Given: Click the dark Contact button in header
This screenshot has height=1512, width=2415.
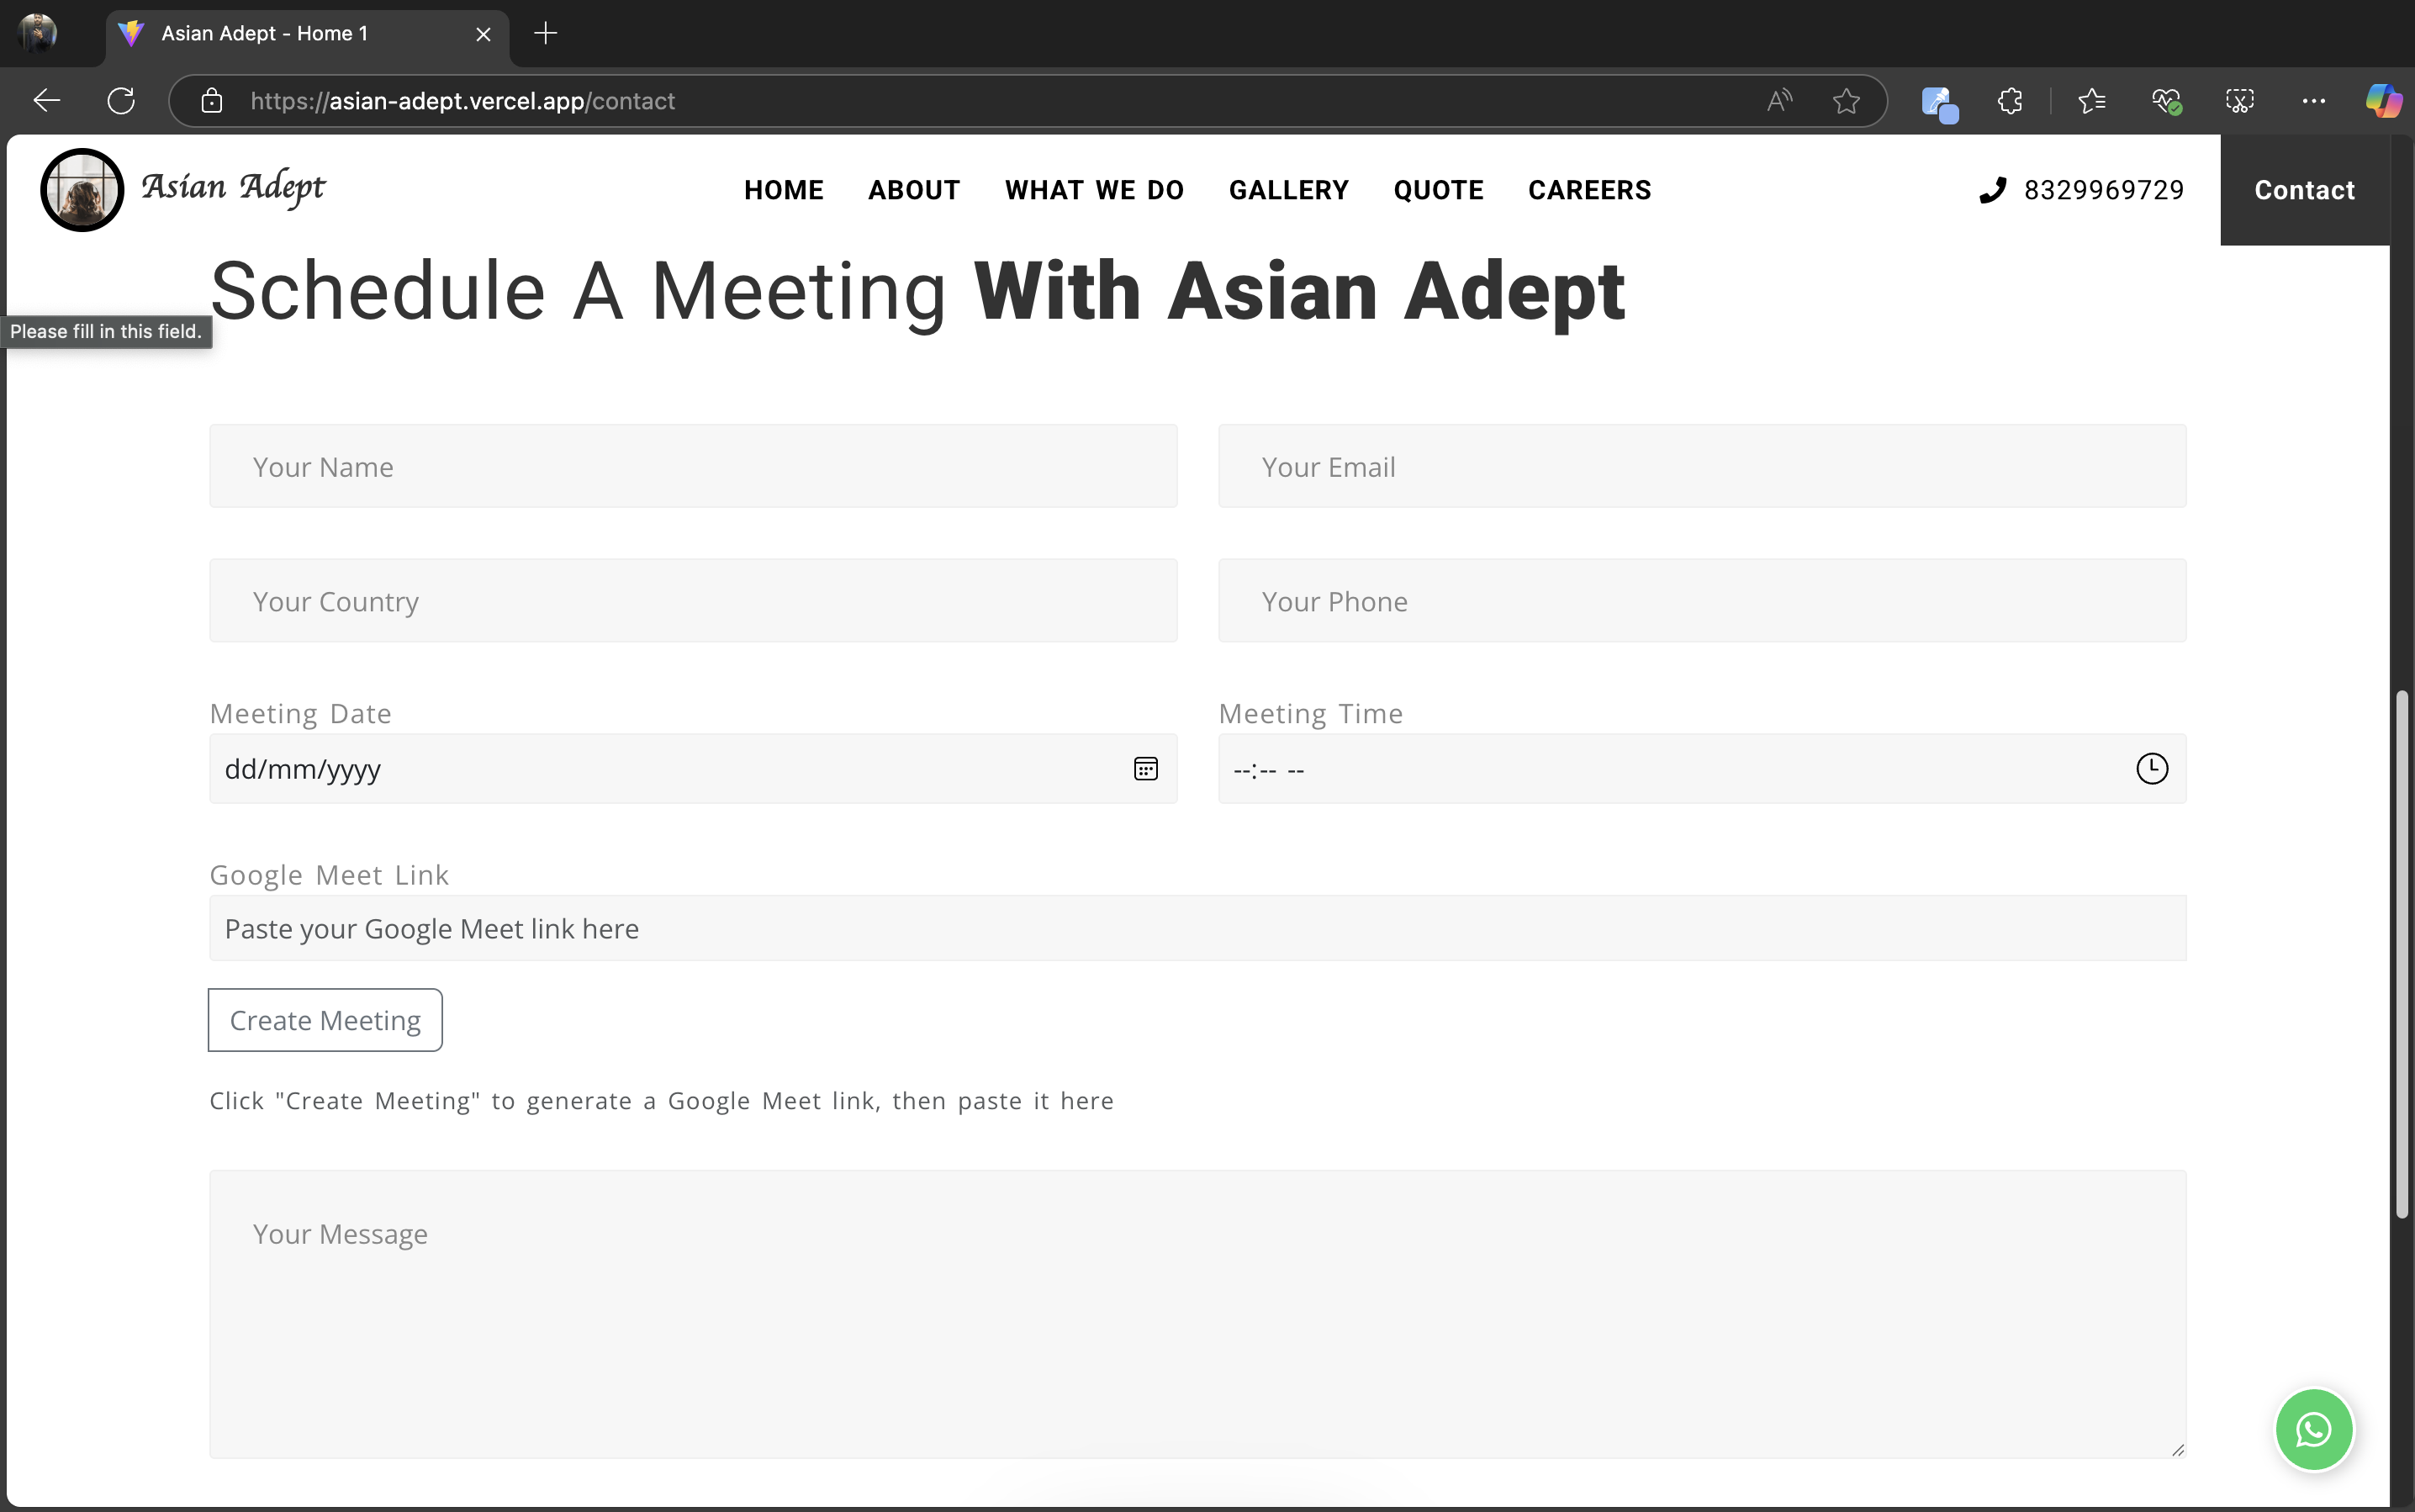Looking at the screenshot, I should 2304,190.
